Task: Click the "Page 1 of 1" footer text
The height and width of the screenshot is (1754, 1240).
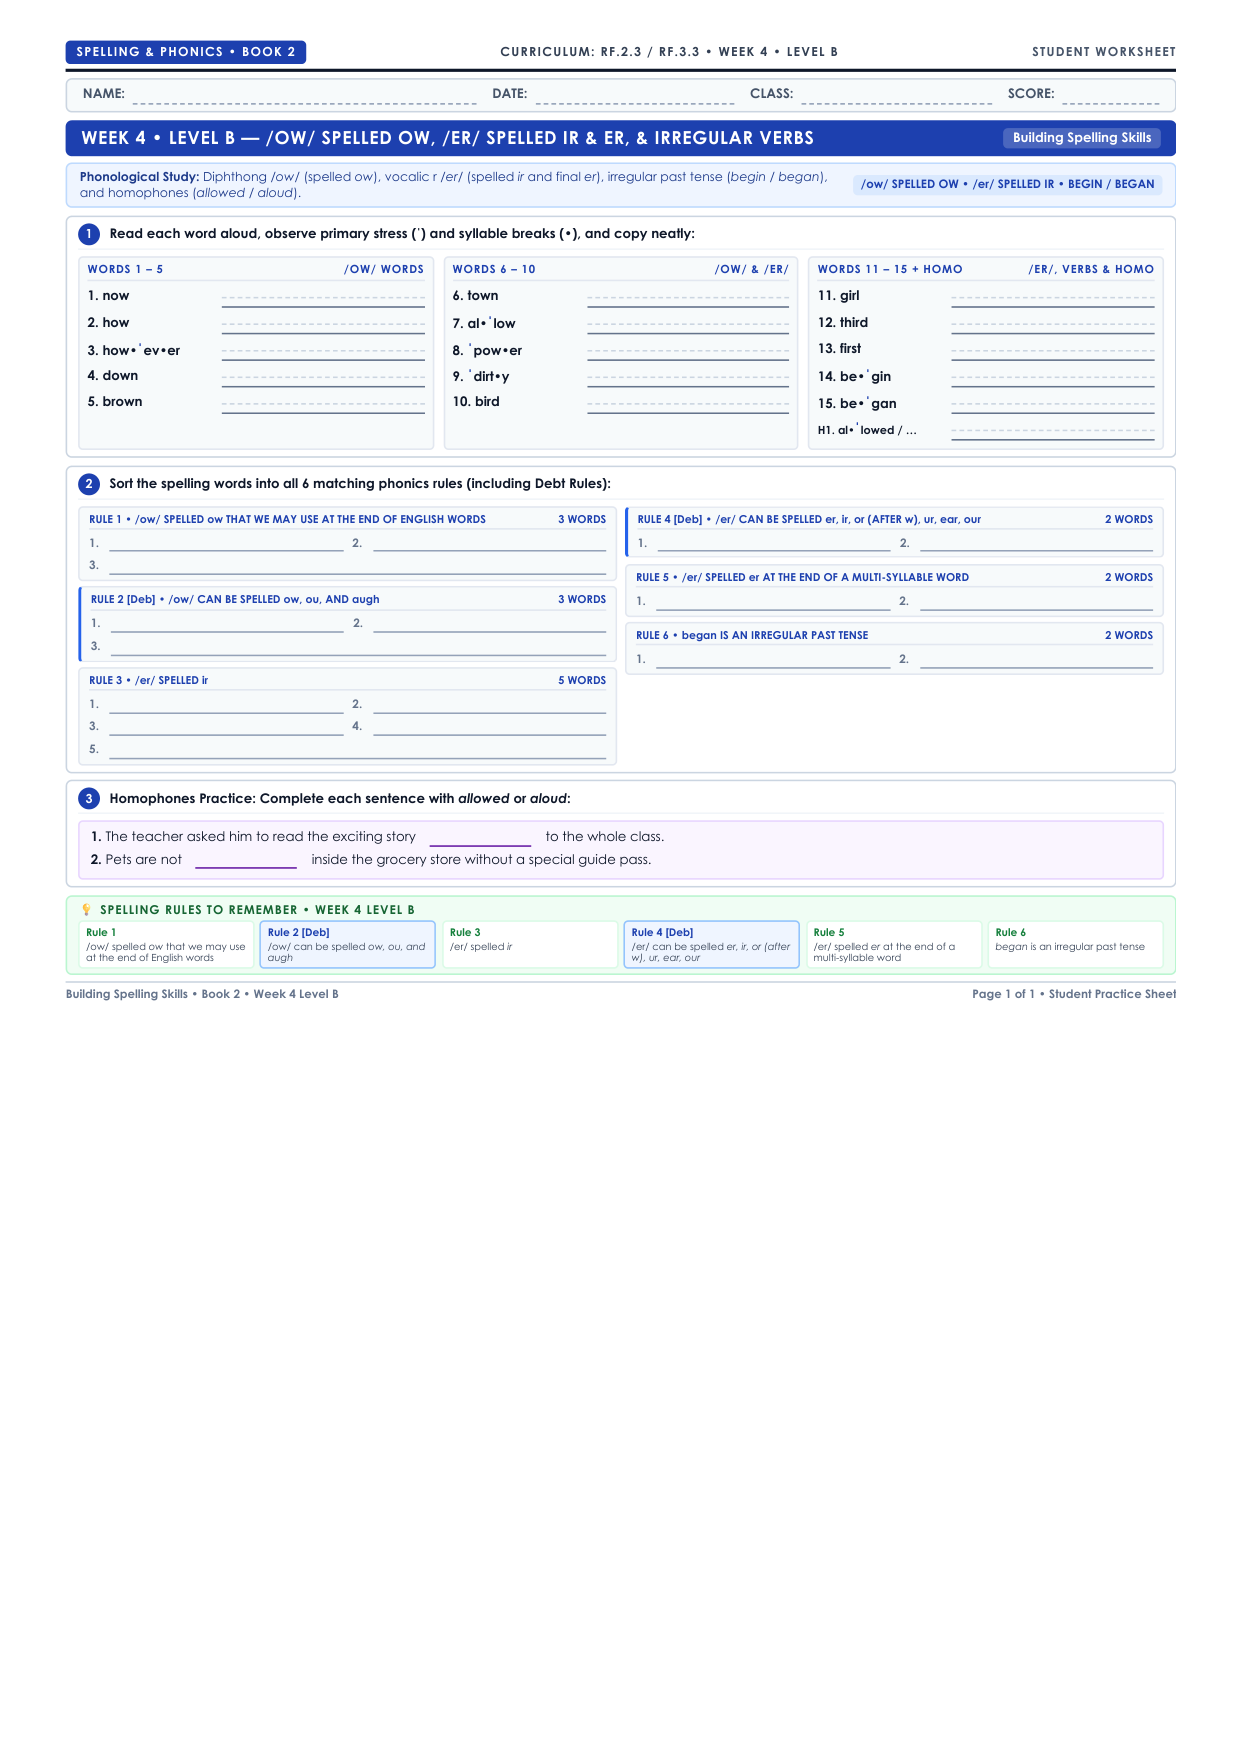Action: [1004, 994]
